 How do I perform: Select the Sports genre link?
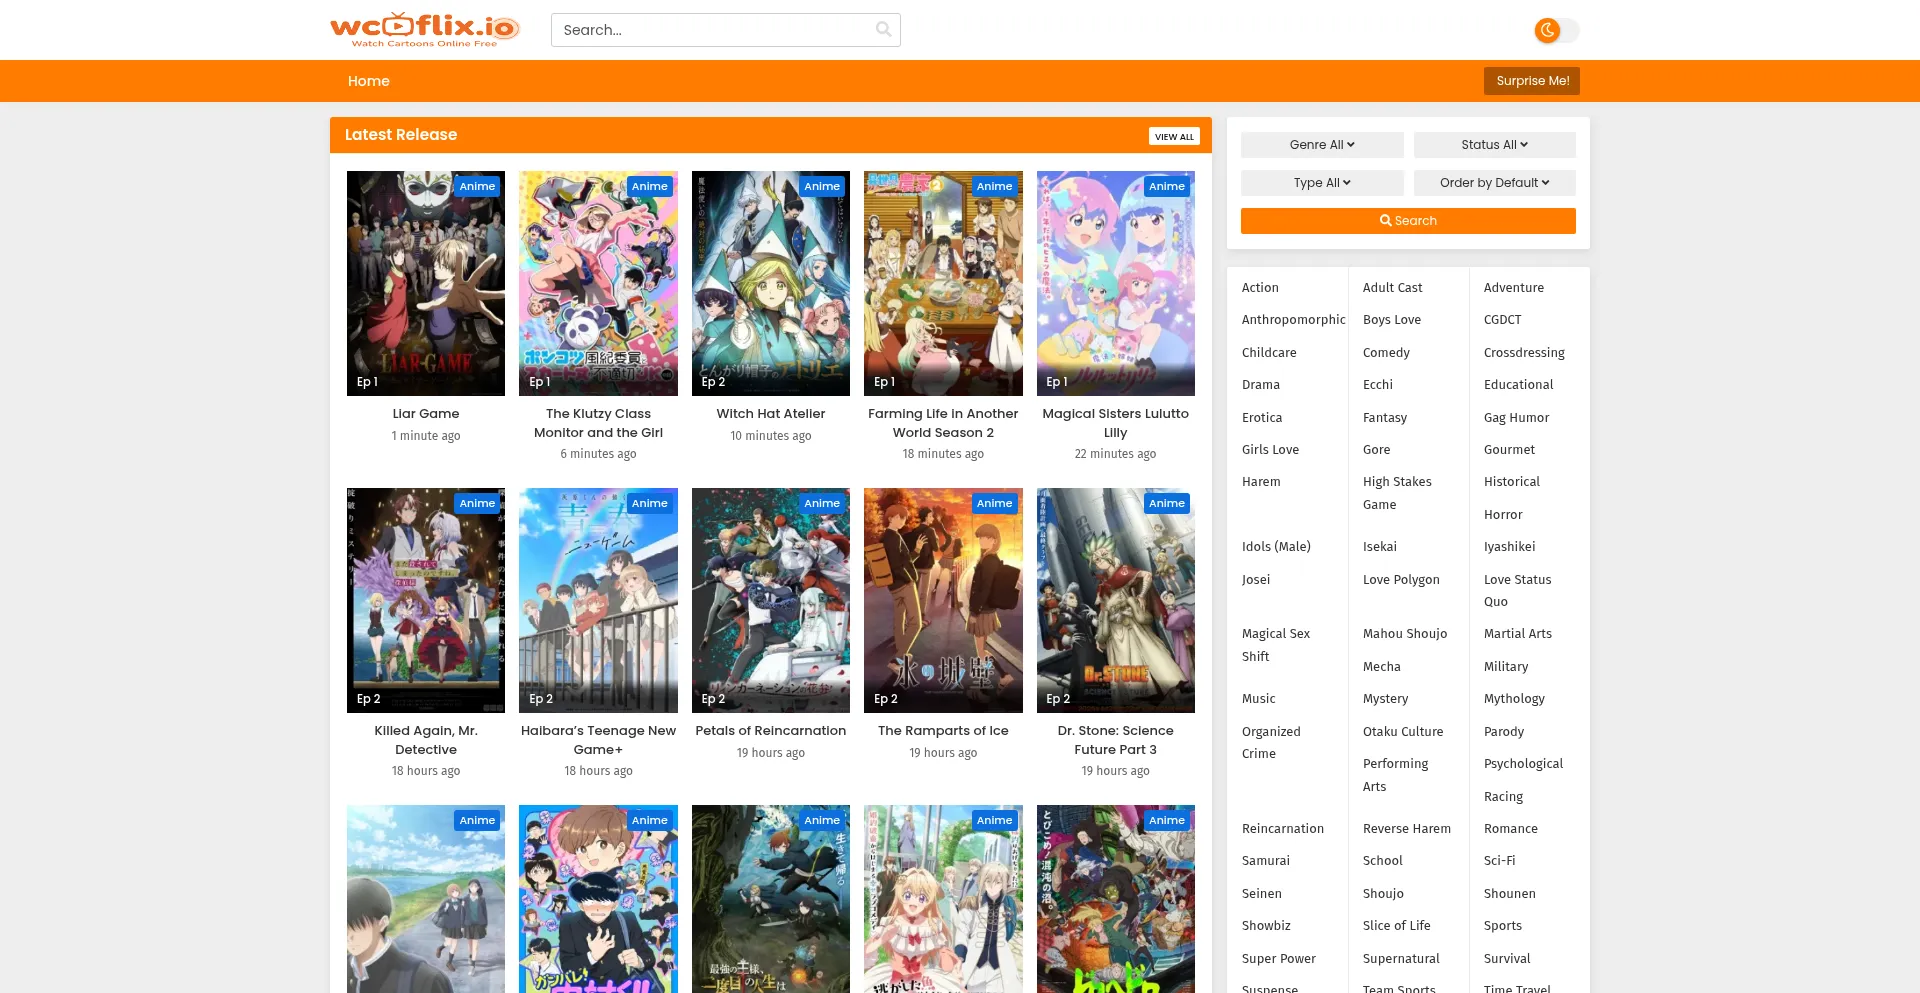coord(1502,926)
